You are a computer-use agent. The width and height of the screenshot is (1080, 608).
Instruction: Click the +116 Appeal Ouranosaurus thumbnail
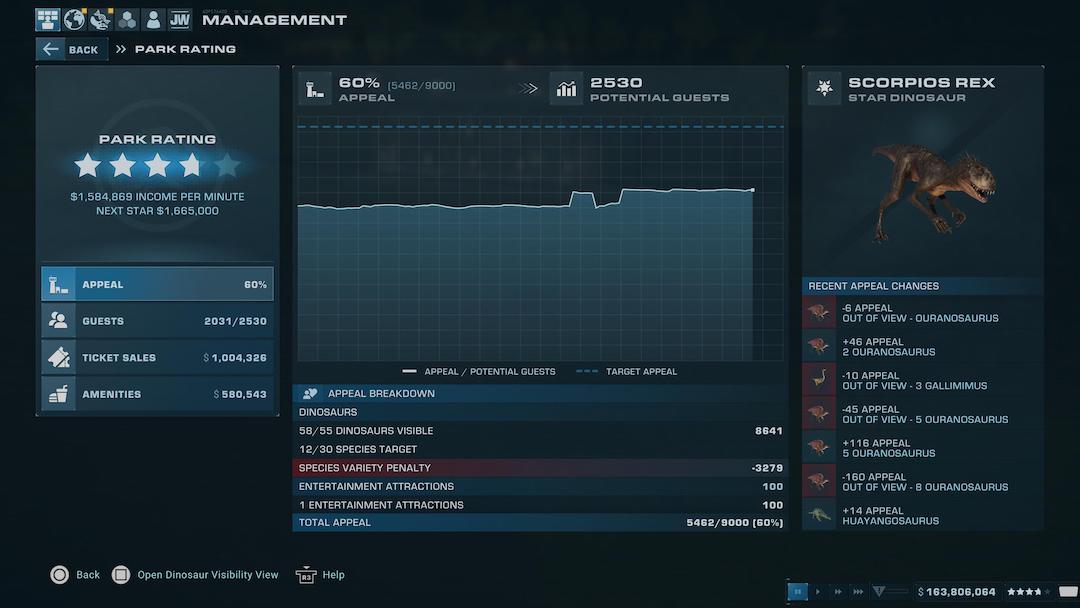(x=819, y=448)
